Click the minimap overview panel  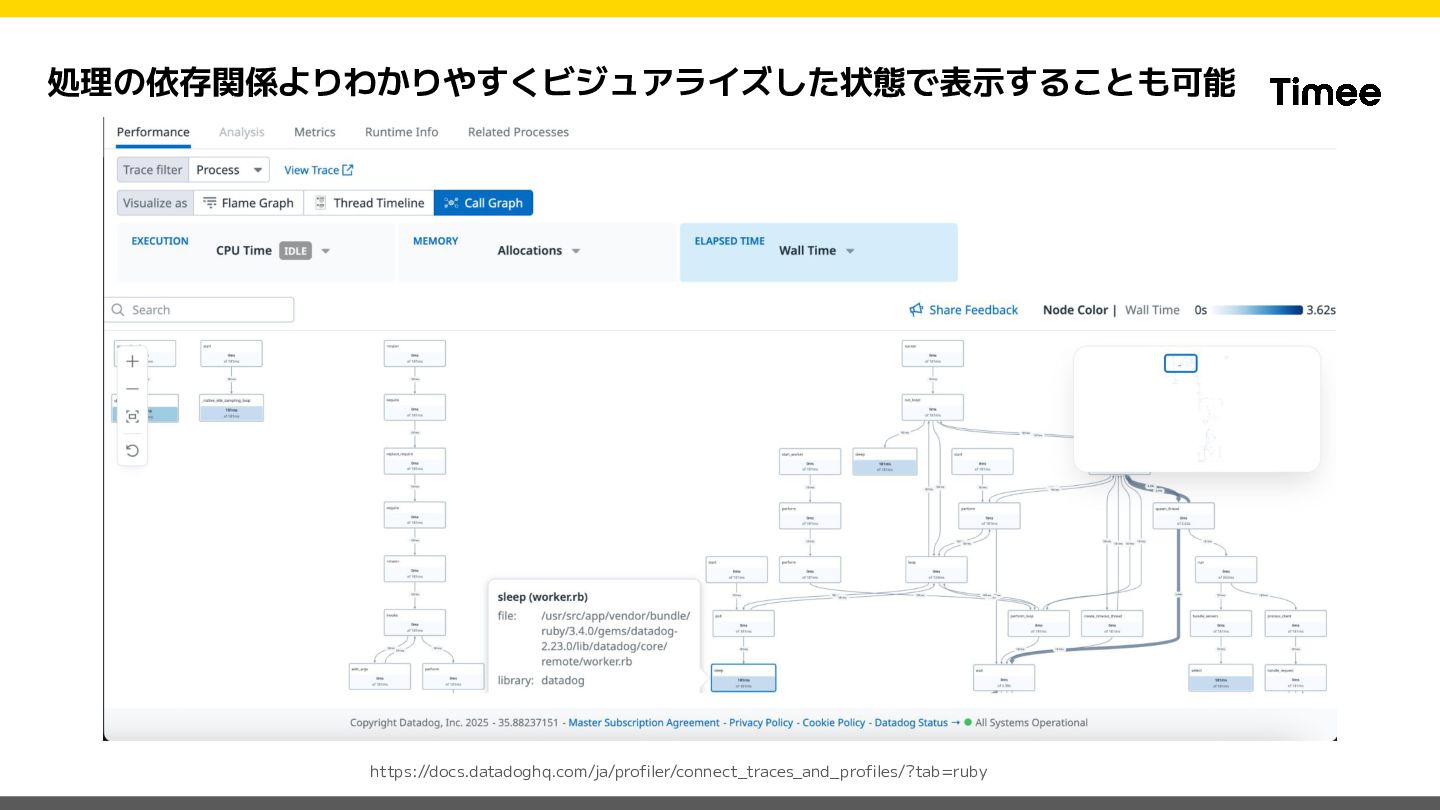tap(1197, 409)
